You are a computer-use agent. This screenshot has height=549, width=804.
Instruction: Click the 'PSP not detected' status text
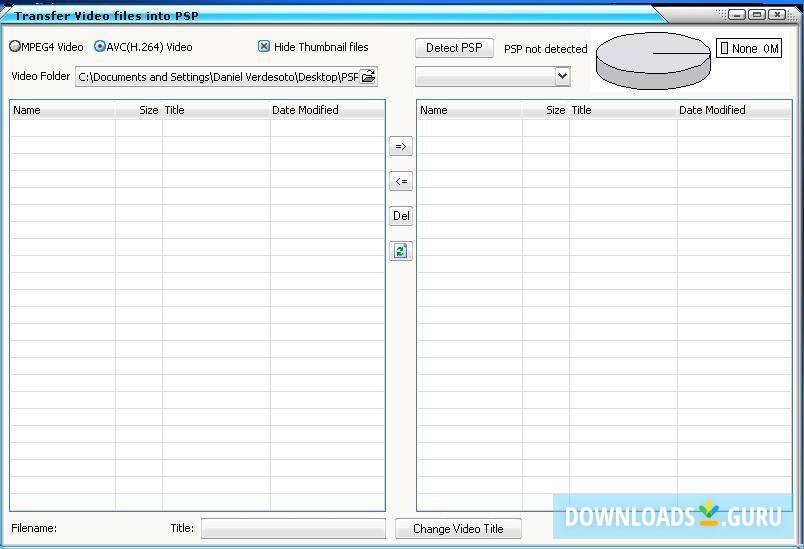(x=546, y=49)
